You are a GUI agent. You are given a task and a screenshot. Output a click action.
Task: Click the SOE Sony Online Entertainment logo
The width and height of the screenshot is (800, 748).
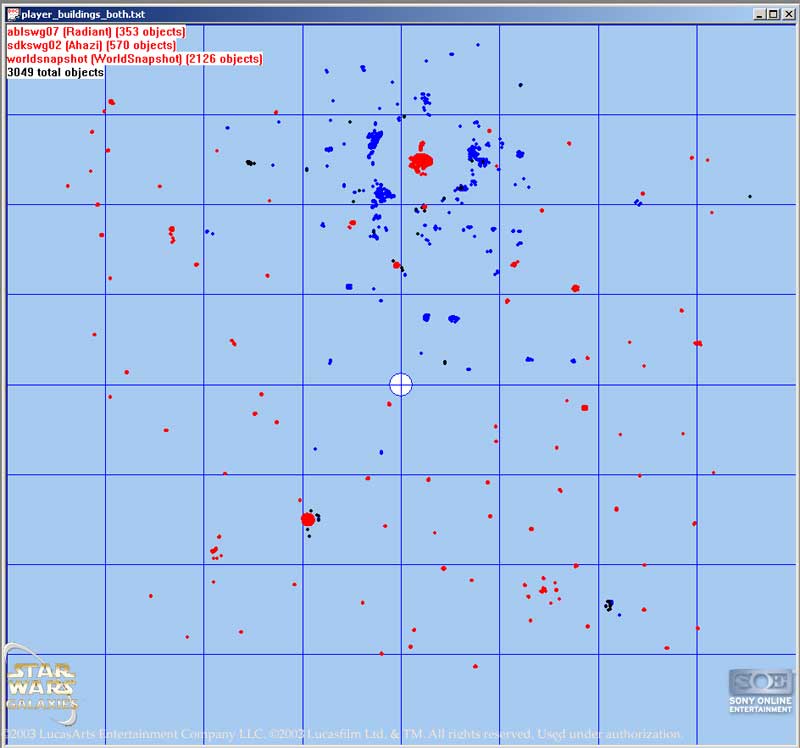tap(760, 691)
